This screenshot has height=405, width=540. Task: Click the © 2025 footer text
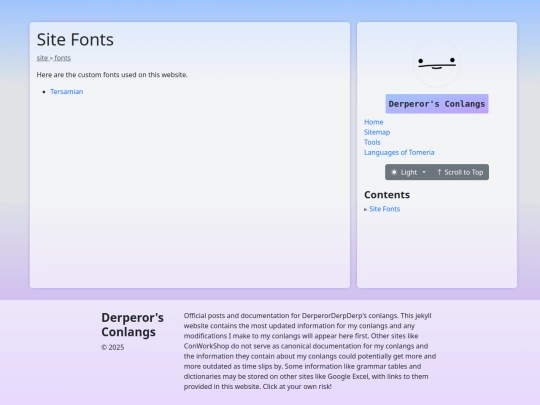coord(112,347)
